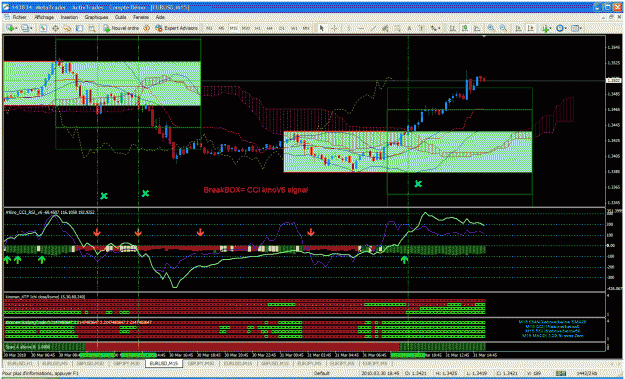Image resolution: width=625 pixels, height=379 pixels.
Task: Expand the Arrows tool dropdown arrow
Action: (x=439, y=28)
